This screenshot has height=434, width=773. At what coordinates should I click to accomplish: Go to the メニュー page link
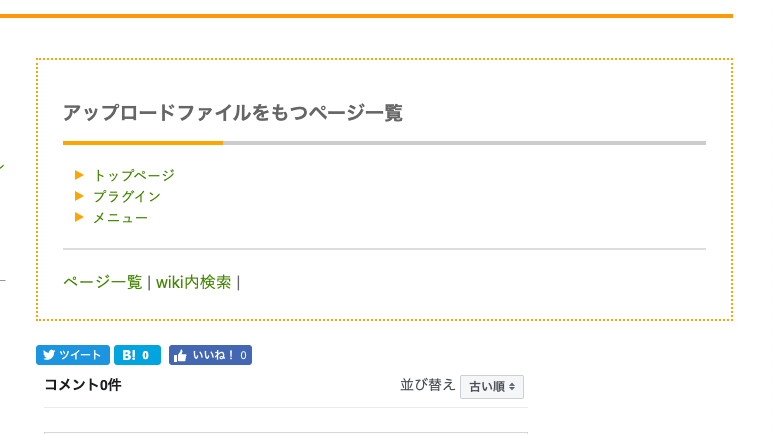(x=120, y=217)
